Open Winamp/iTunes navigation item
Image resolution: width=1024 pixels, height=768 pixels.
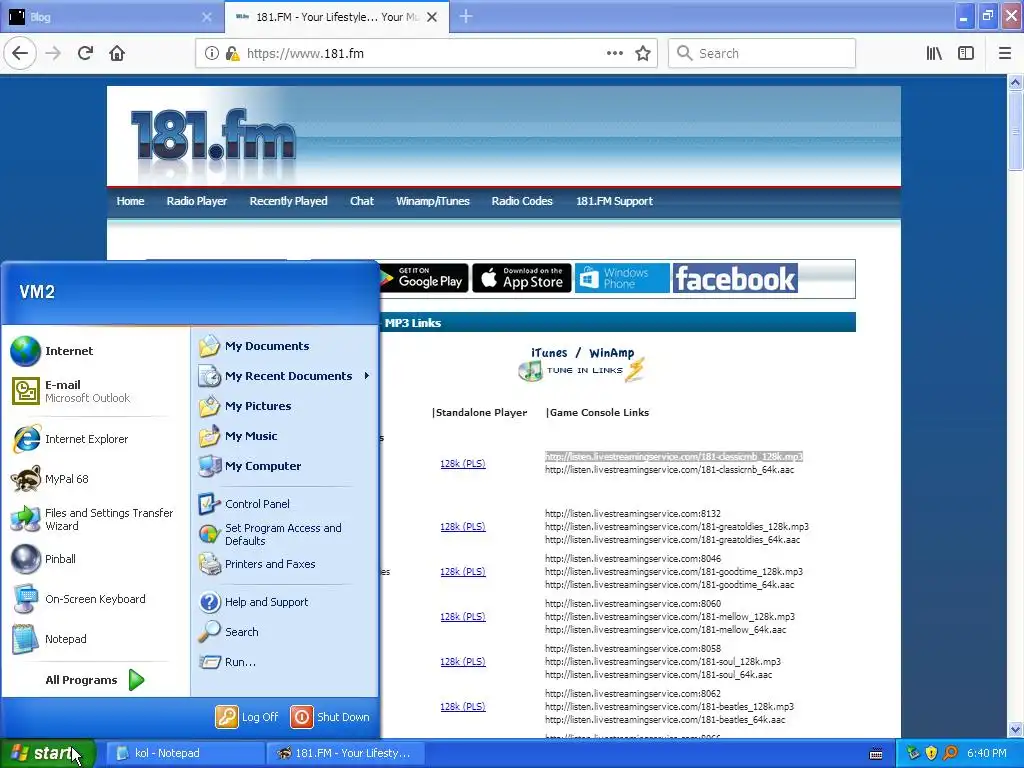(x=433, y=201)
